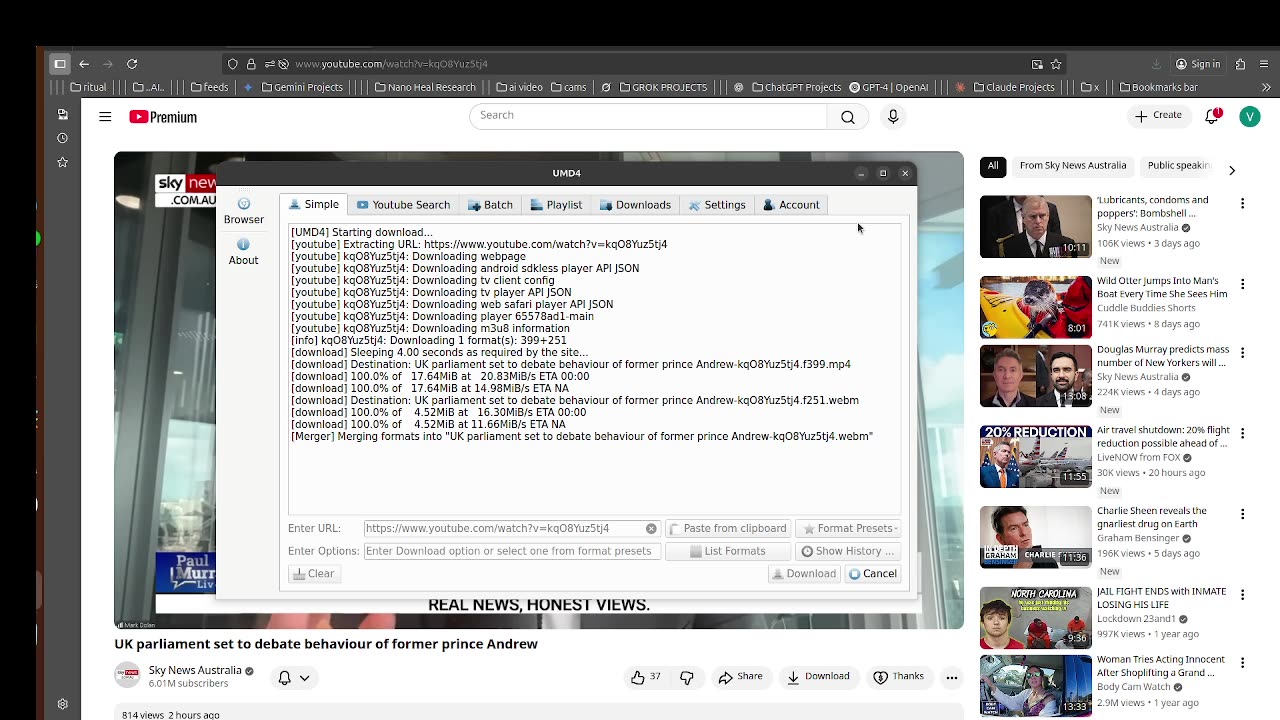Open the Playlist tab
This screenshot has width=1280, height=720.
[556, 204]
